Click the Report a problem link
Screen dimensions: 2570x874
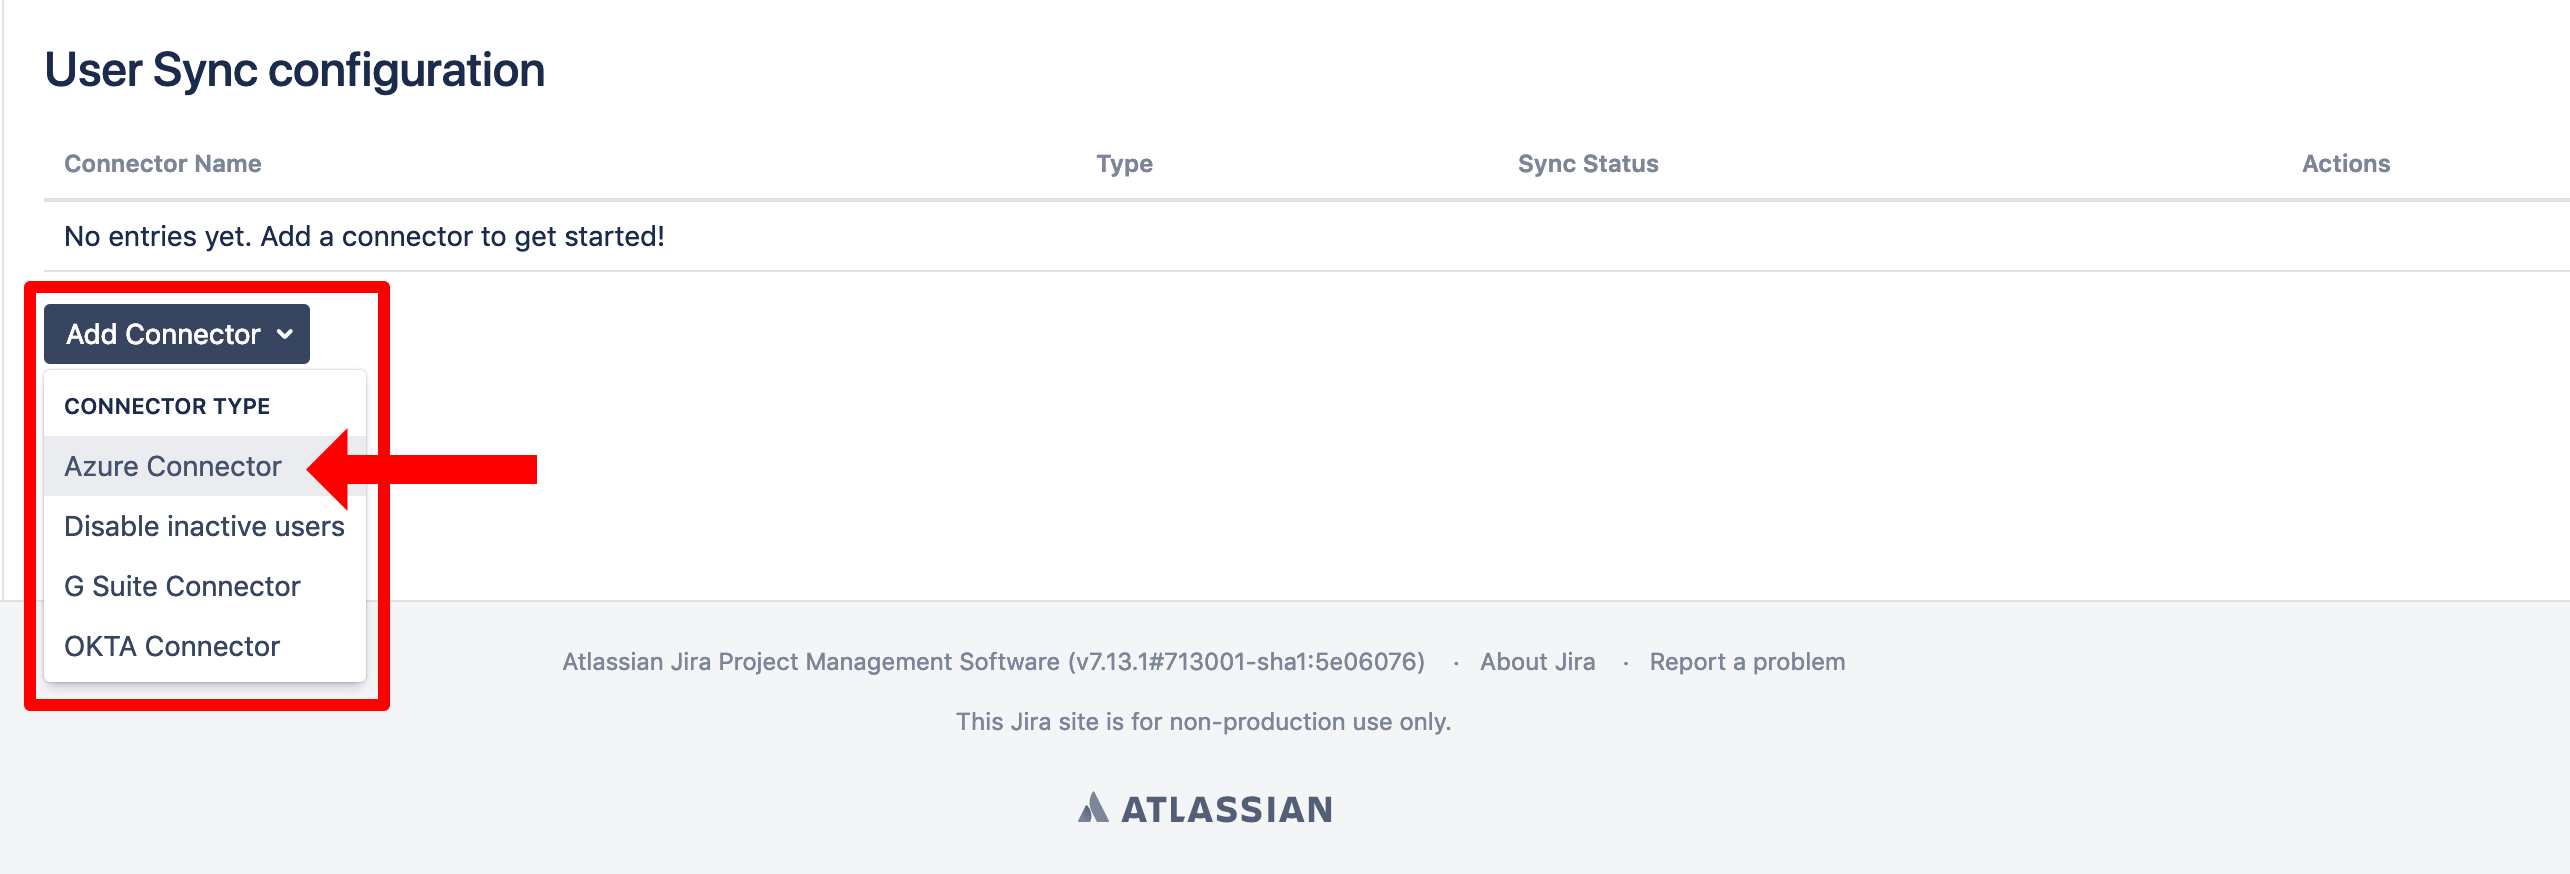click(x=1747, y=662)
